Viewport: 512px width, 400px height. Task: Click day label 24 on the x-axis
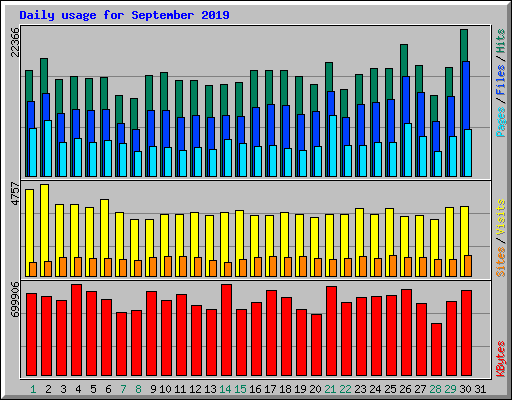[x=375, y=389]
